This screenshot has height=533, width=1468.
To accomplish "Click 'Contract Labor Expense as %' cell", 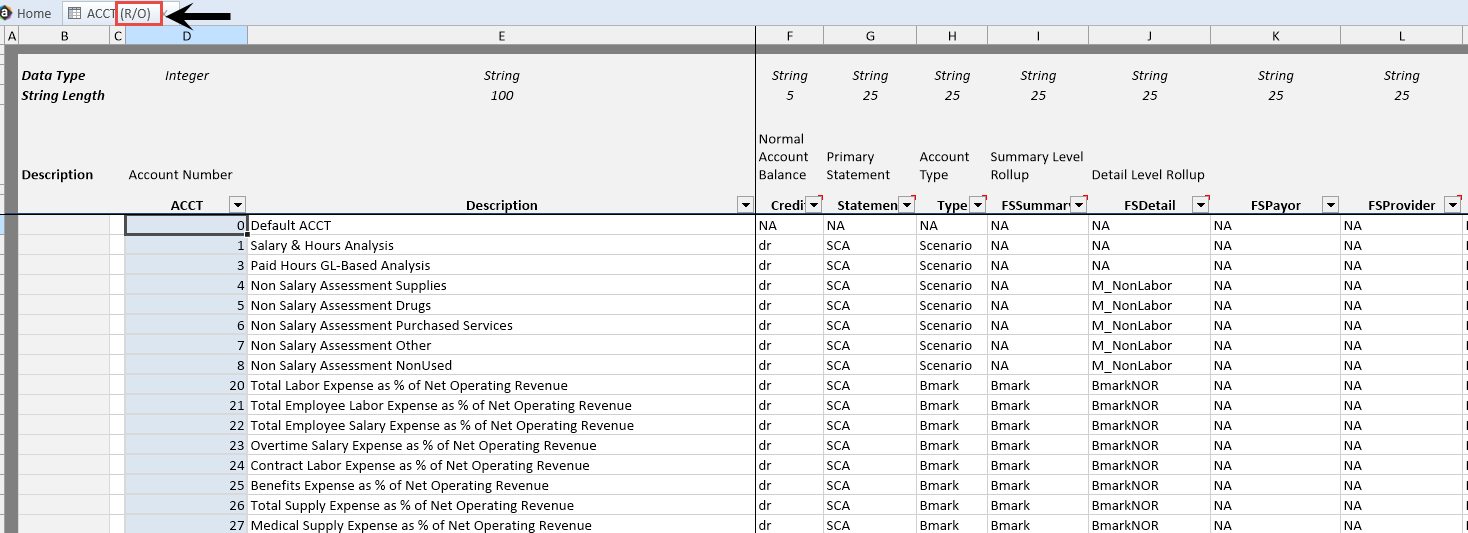I will (501, 465).
